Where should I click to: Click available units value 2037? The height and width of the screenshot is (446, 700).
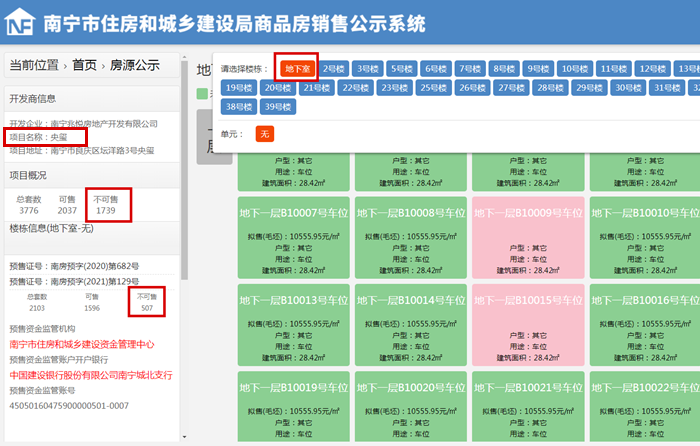67,210
